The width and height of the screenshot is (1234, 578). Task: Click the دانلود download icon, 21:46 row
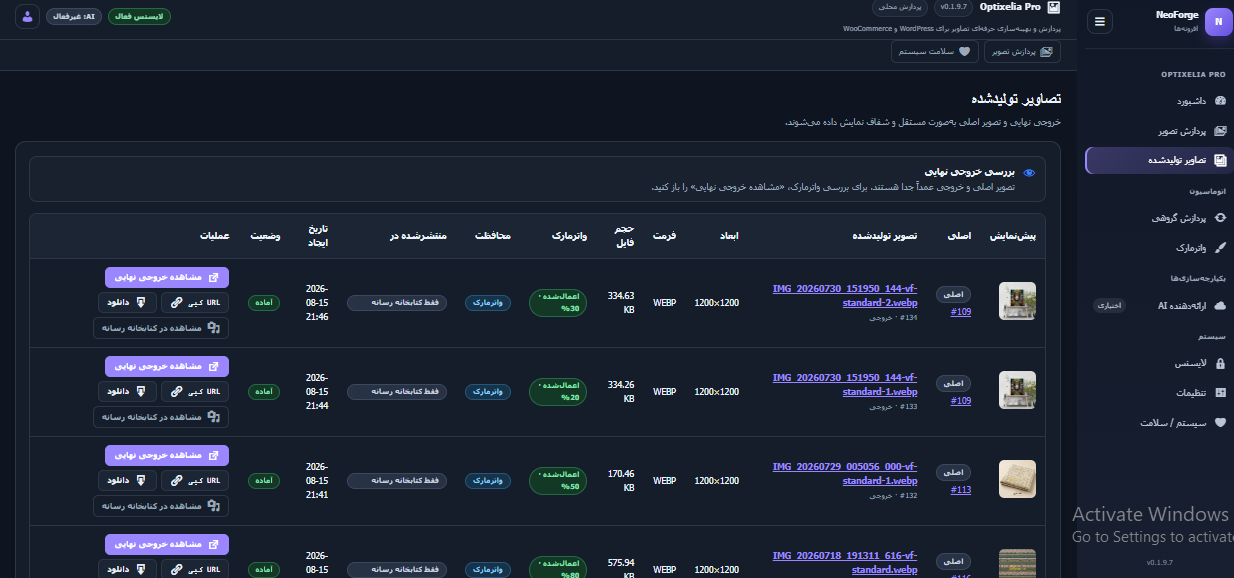(x=141, y=301)
